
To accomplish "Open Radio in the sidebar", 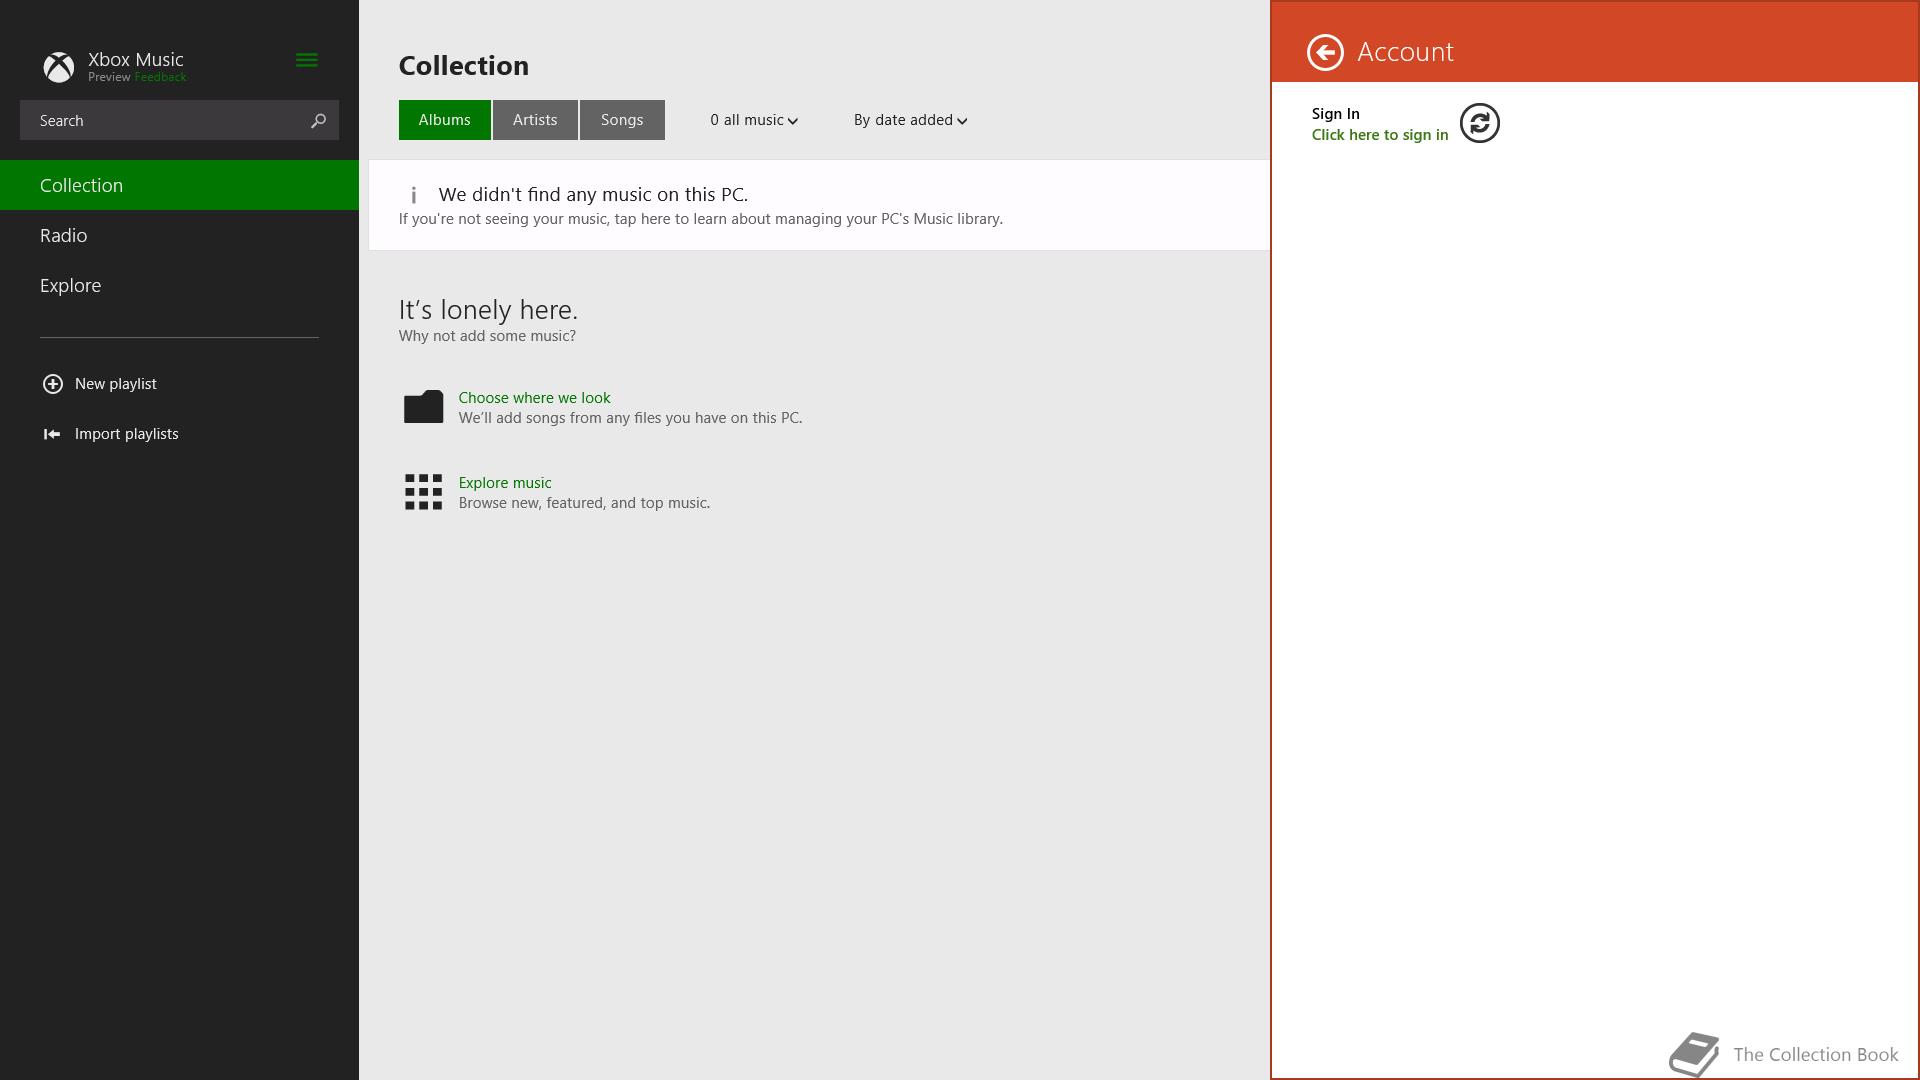I will tap(179, 235).
